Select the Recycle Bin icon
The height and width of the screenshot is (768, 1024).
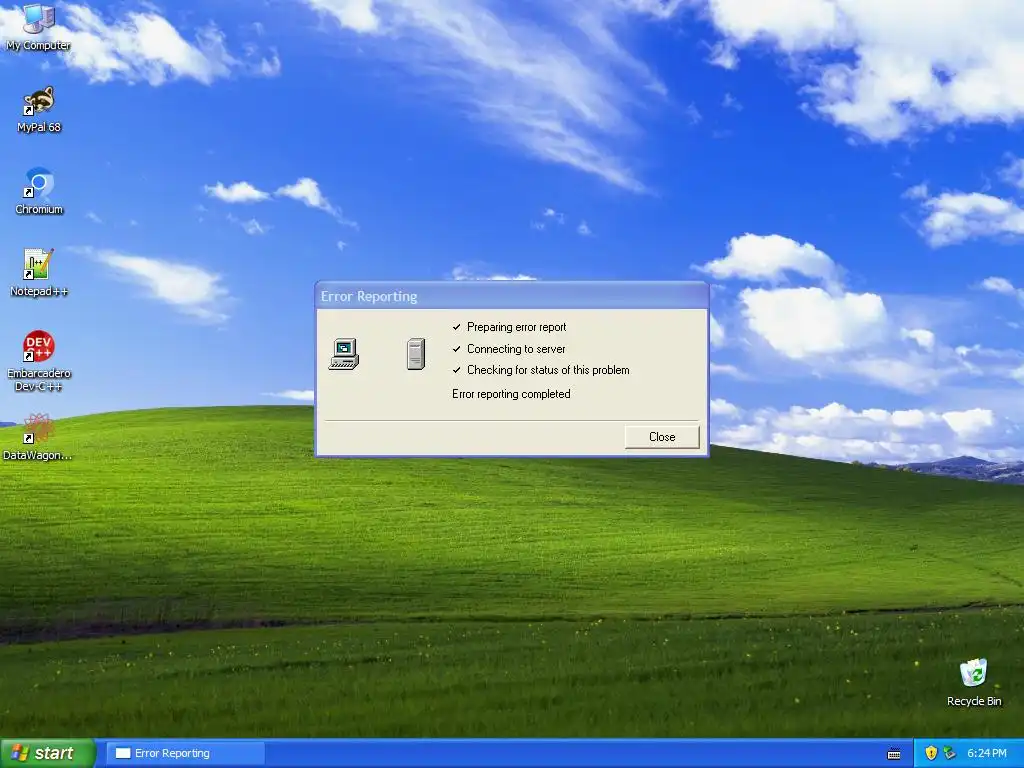pos(974,682)
